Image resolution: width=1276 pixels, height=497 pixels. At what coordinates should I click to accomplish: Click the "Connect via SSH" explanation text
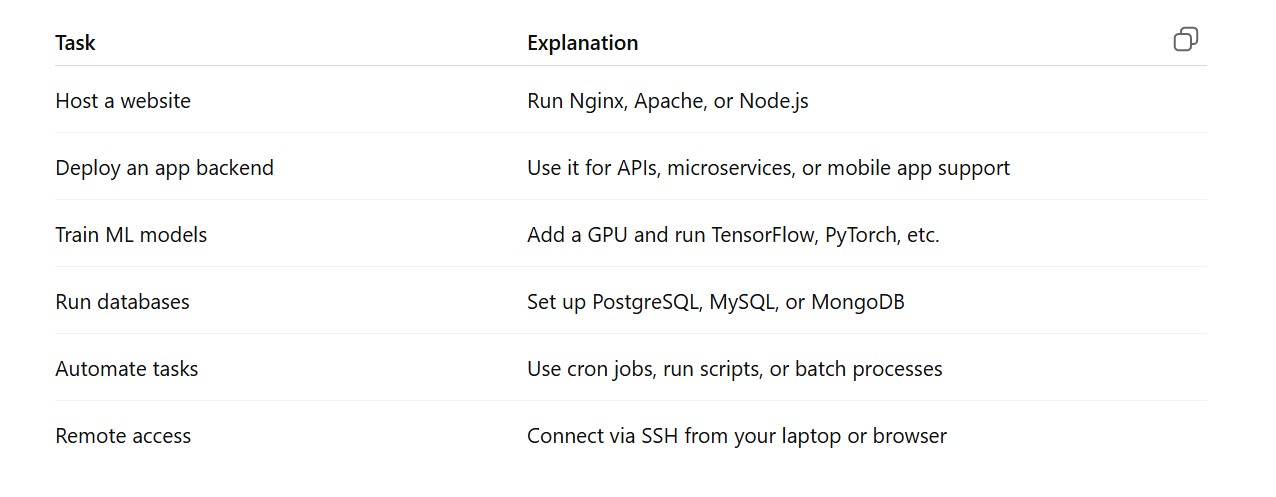point(736,436)
